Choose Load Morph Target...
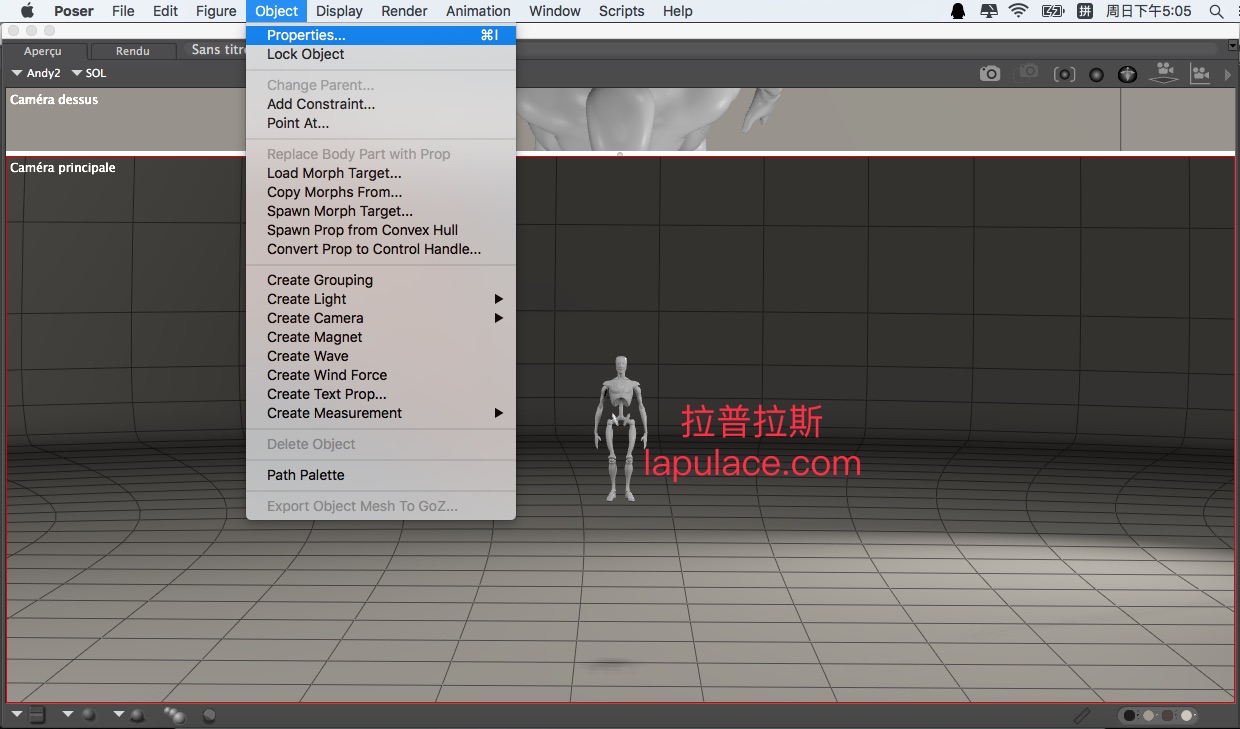Screen dimensions: 1240x729 (x=381, y=173)
